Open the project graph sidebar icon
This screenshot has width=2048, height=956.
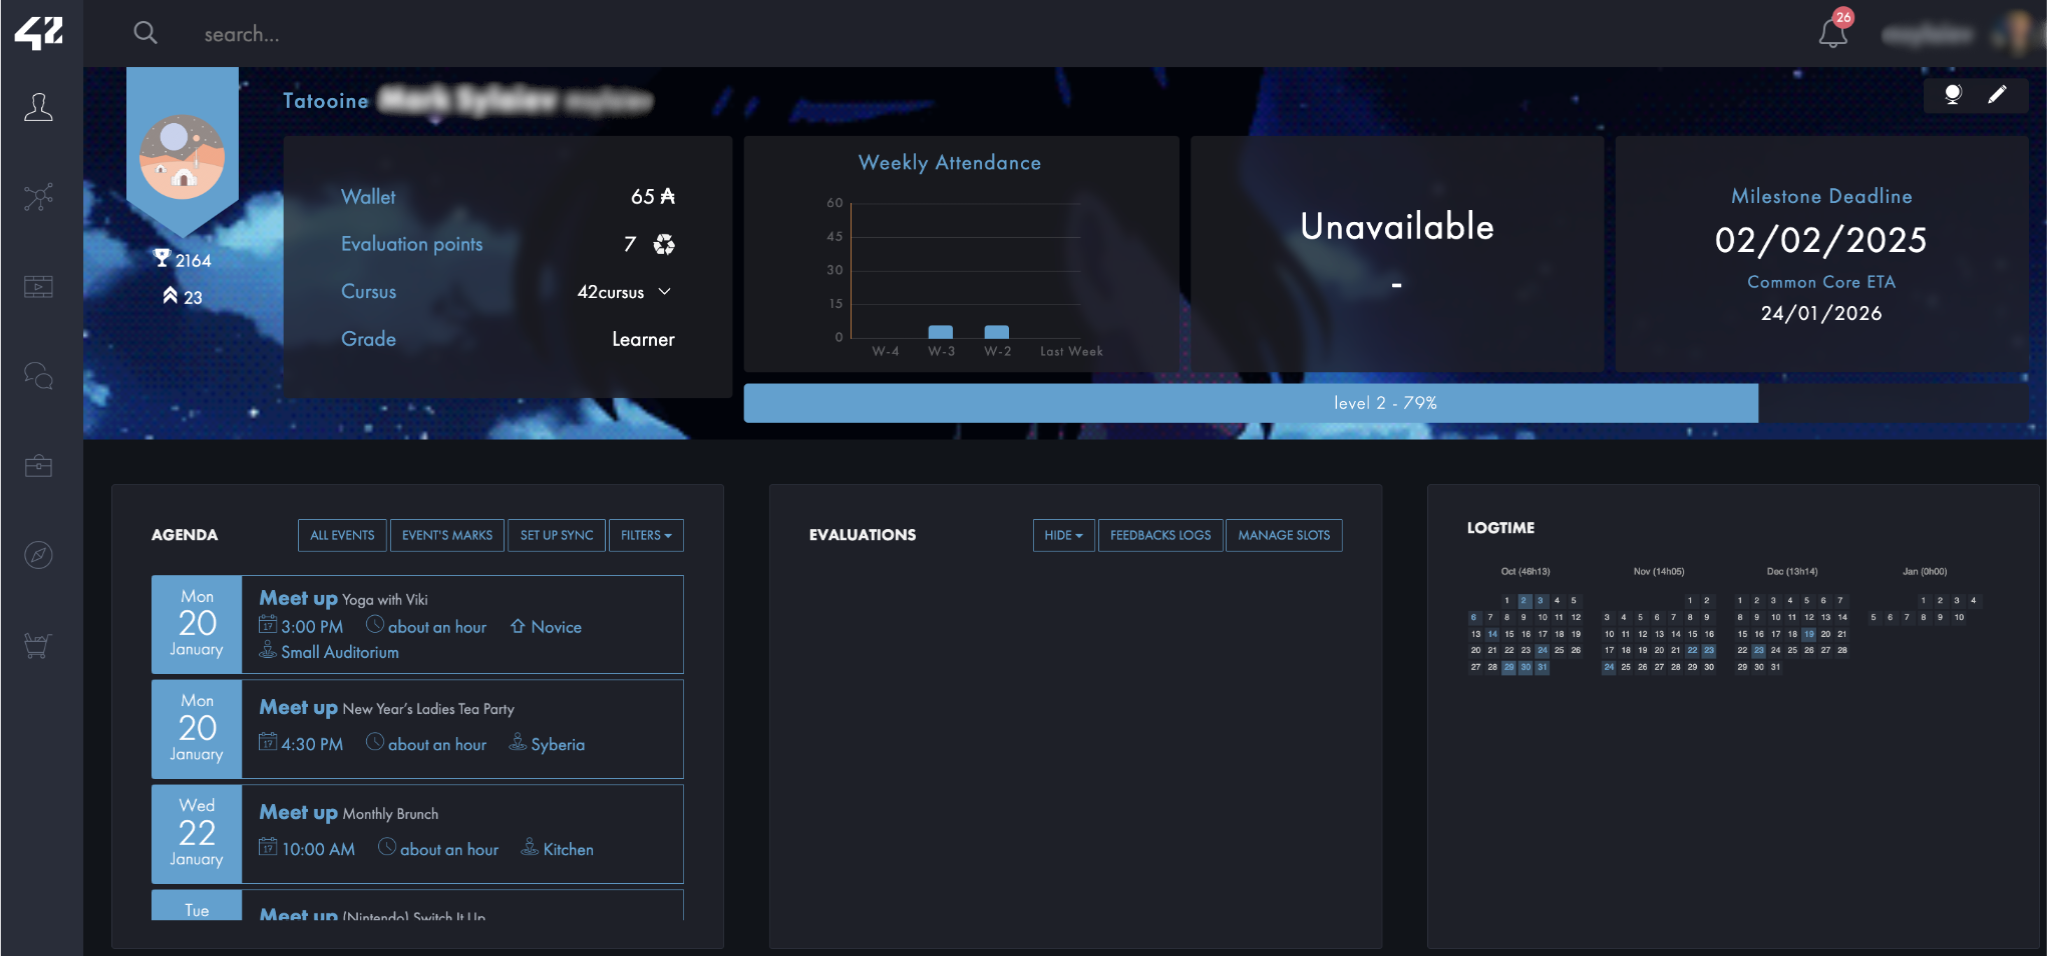point(39,197)
